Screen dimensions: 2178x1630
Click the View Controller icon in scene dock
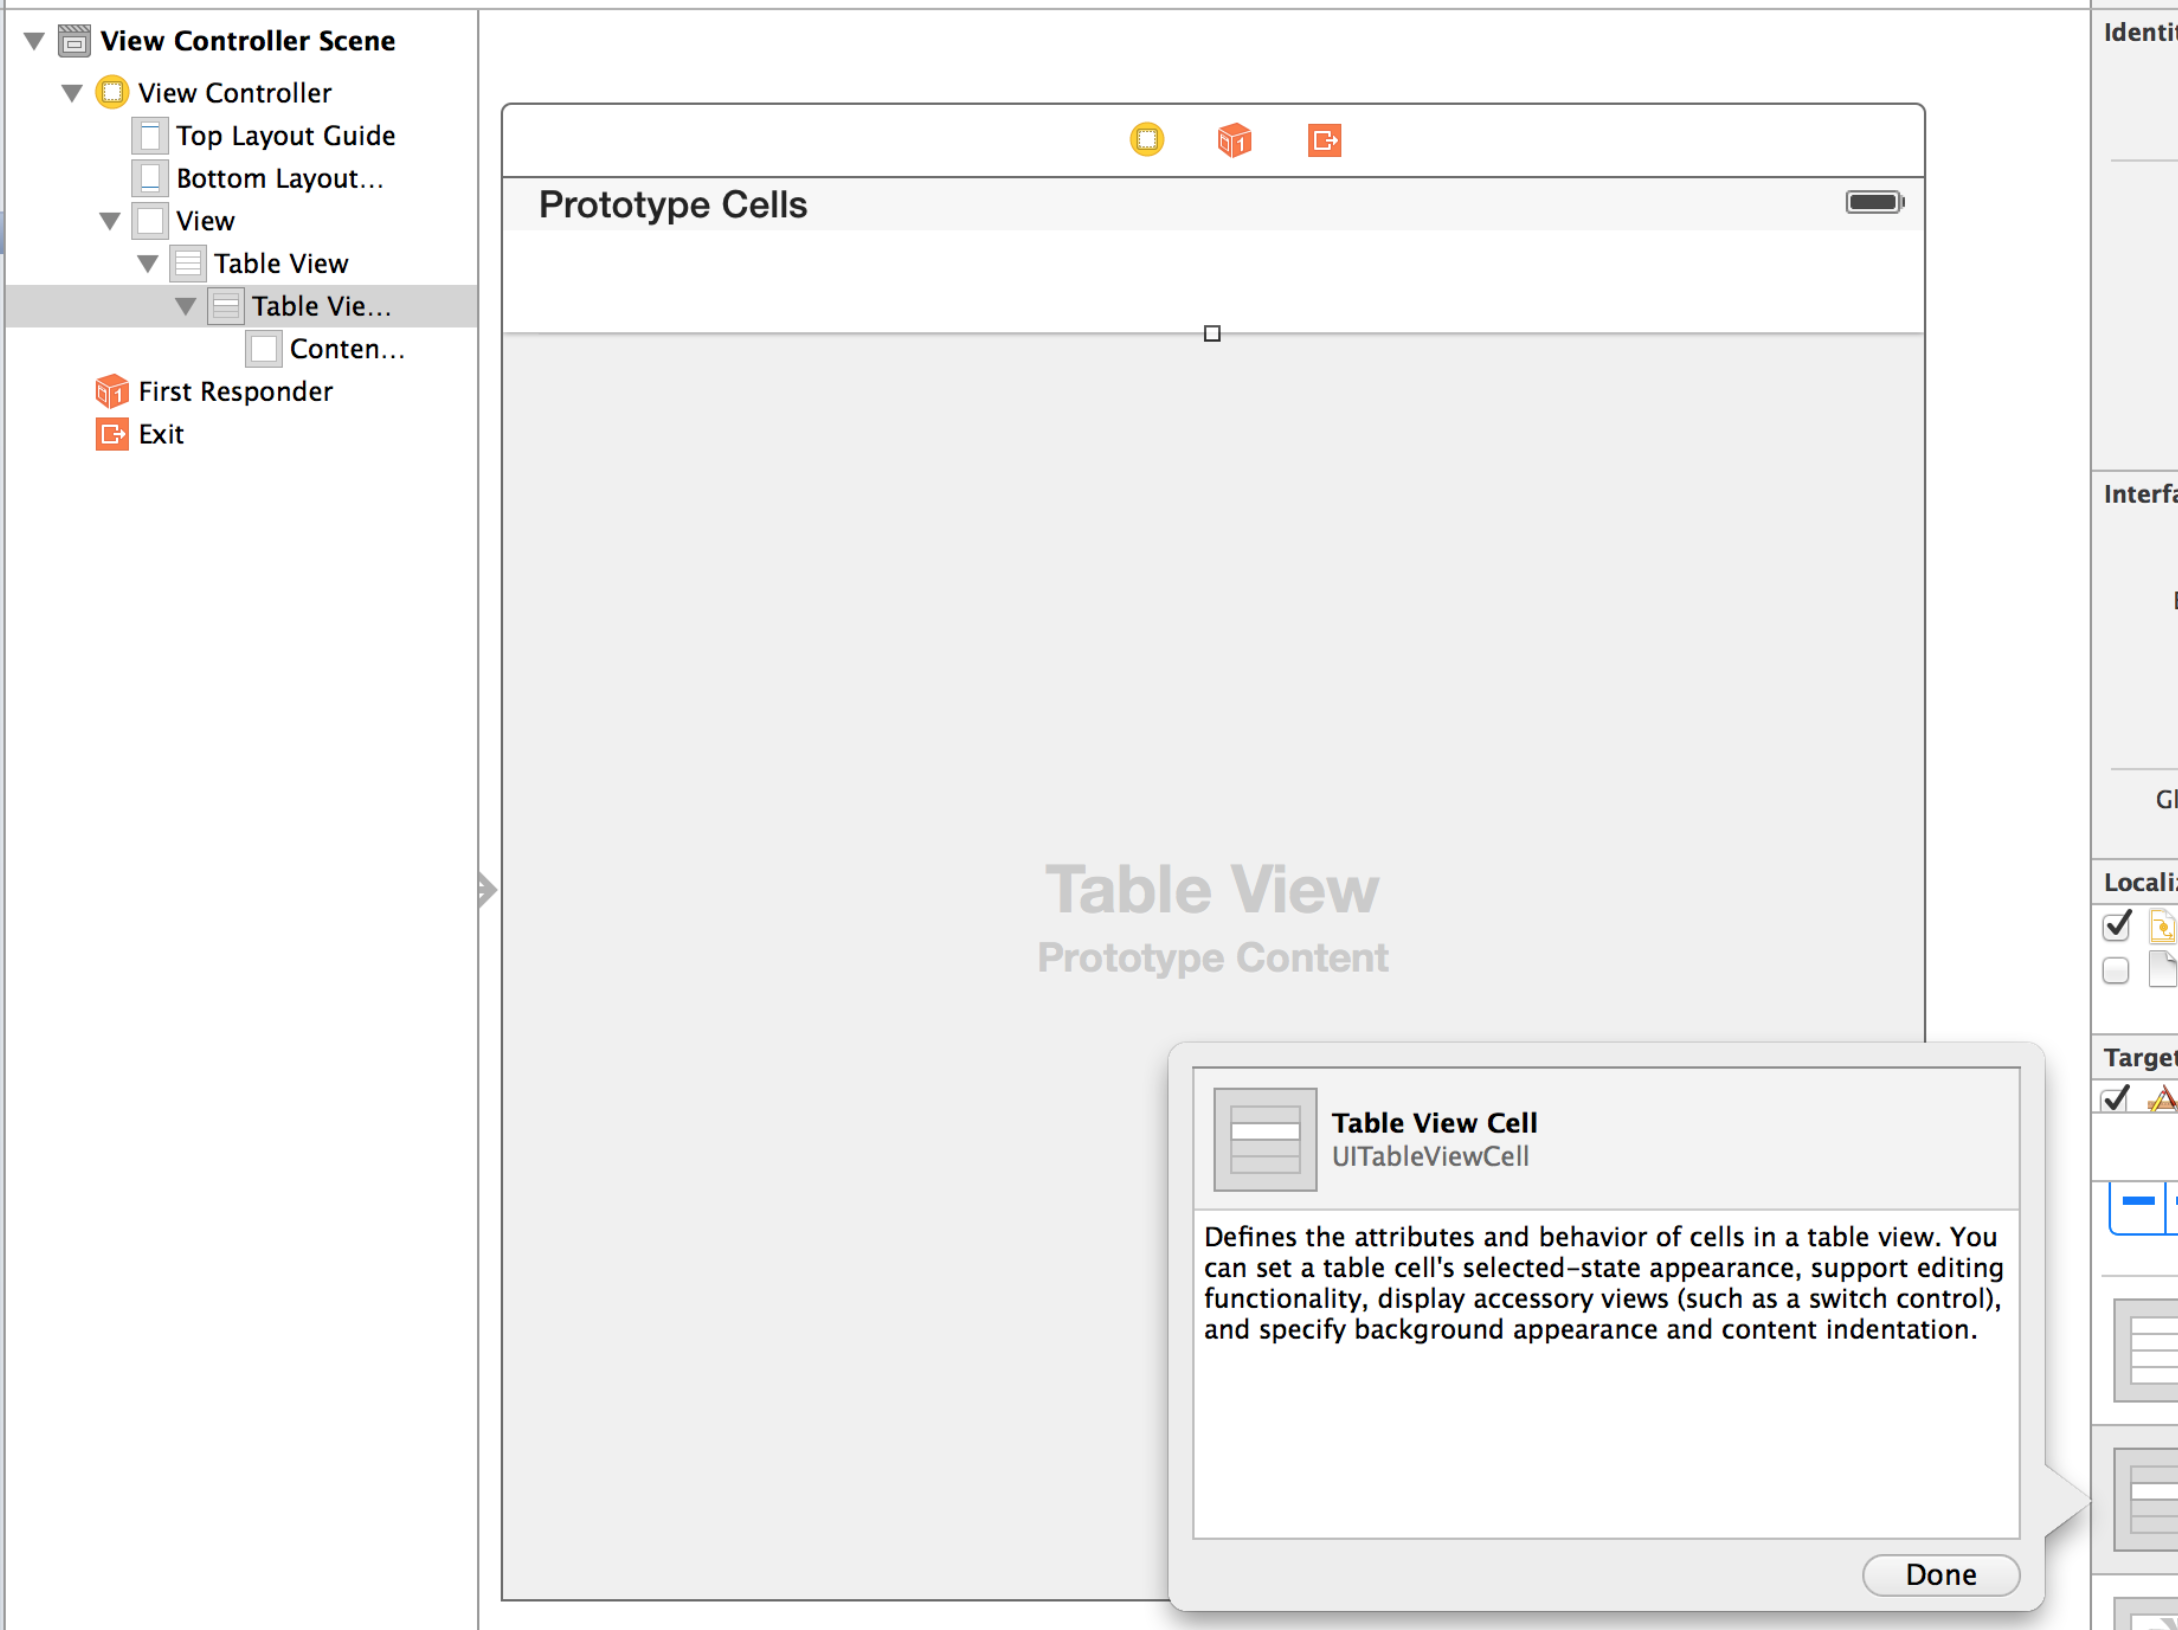click(x=1146, y=139)
